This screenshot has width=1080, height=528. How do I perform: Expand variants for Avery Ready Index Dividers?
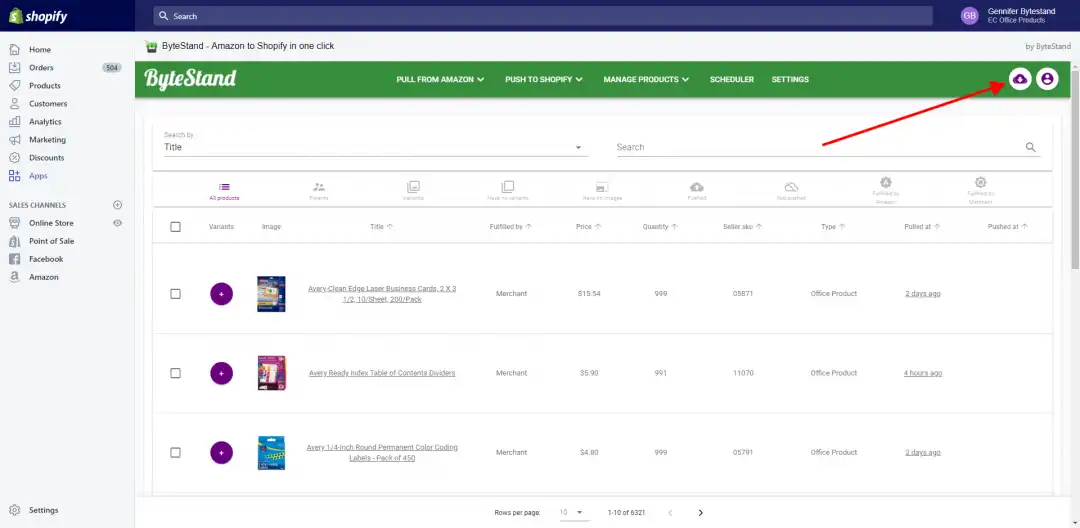221,373
